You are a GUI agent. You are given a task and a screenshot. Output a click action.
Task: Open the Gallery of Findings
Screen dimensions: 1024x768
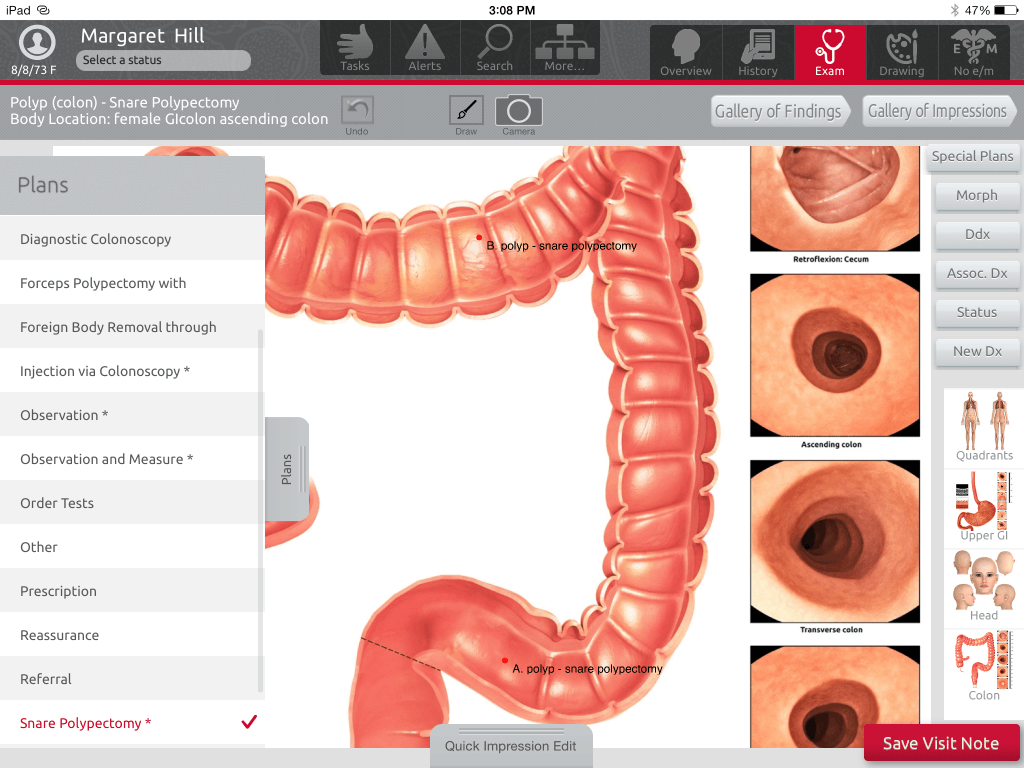pyautogui.click(x=780, y=112)
